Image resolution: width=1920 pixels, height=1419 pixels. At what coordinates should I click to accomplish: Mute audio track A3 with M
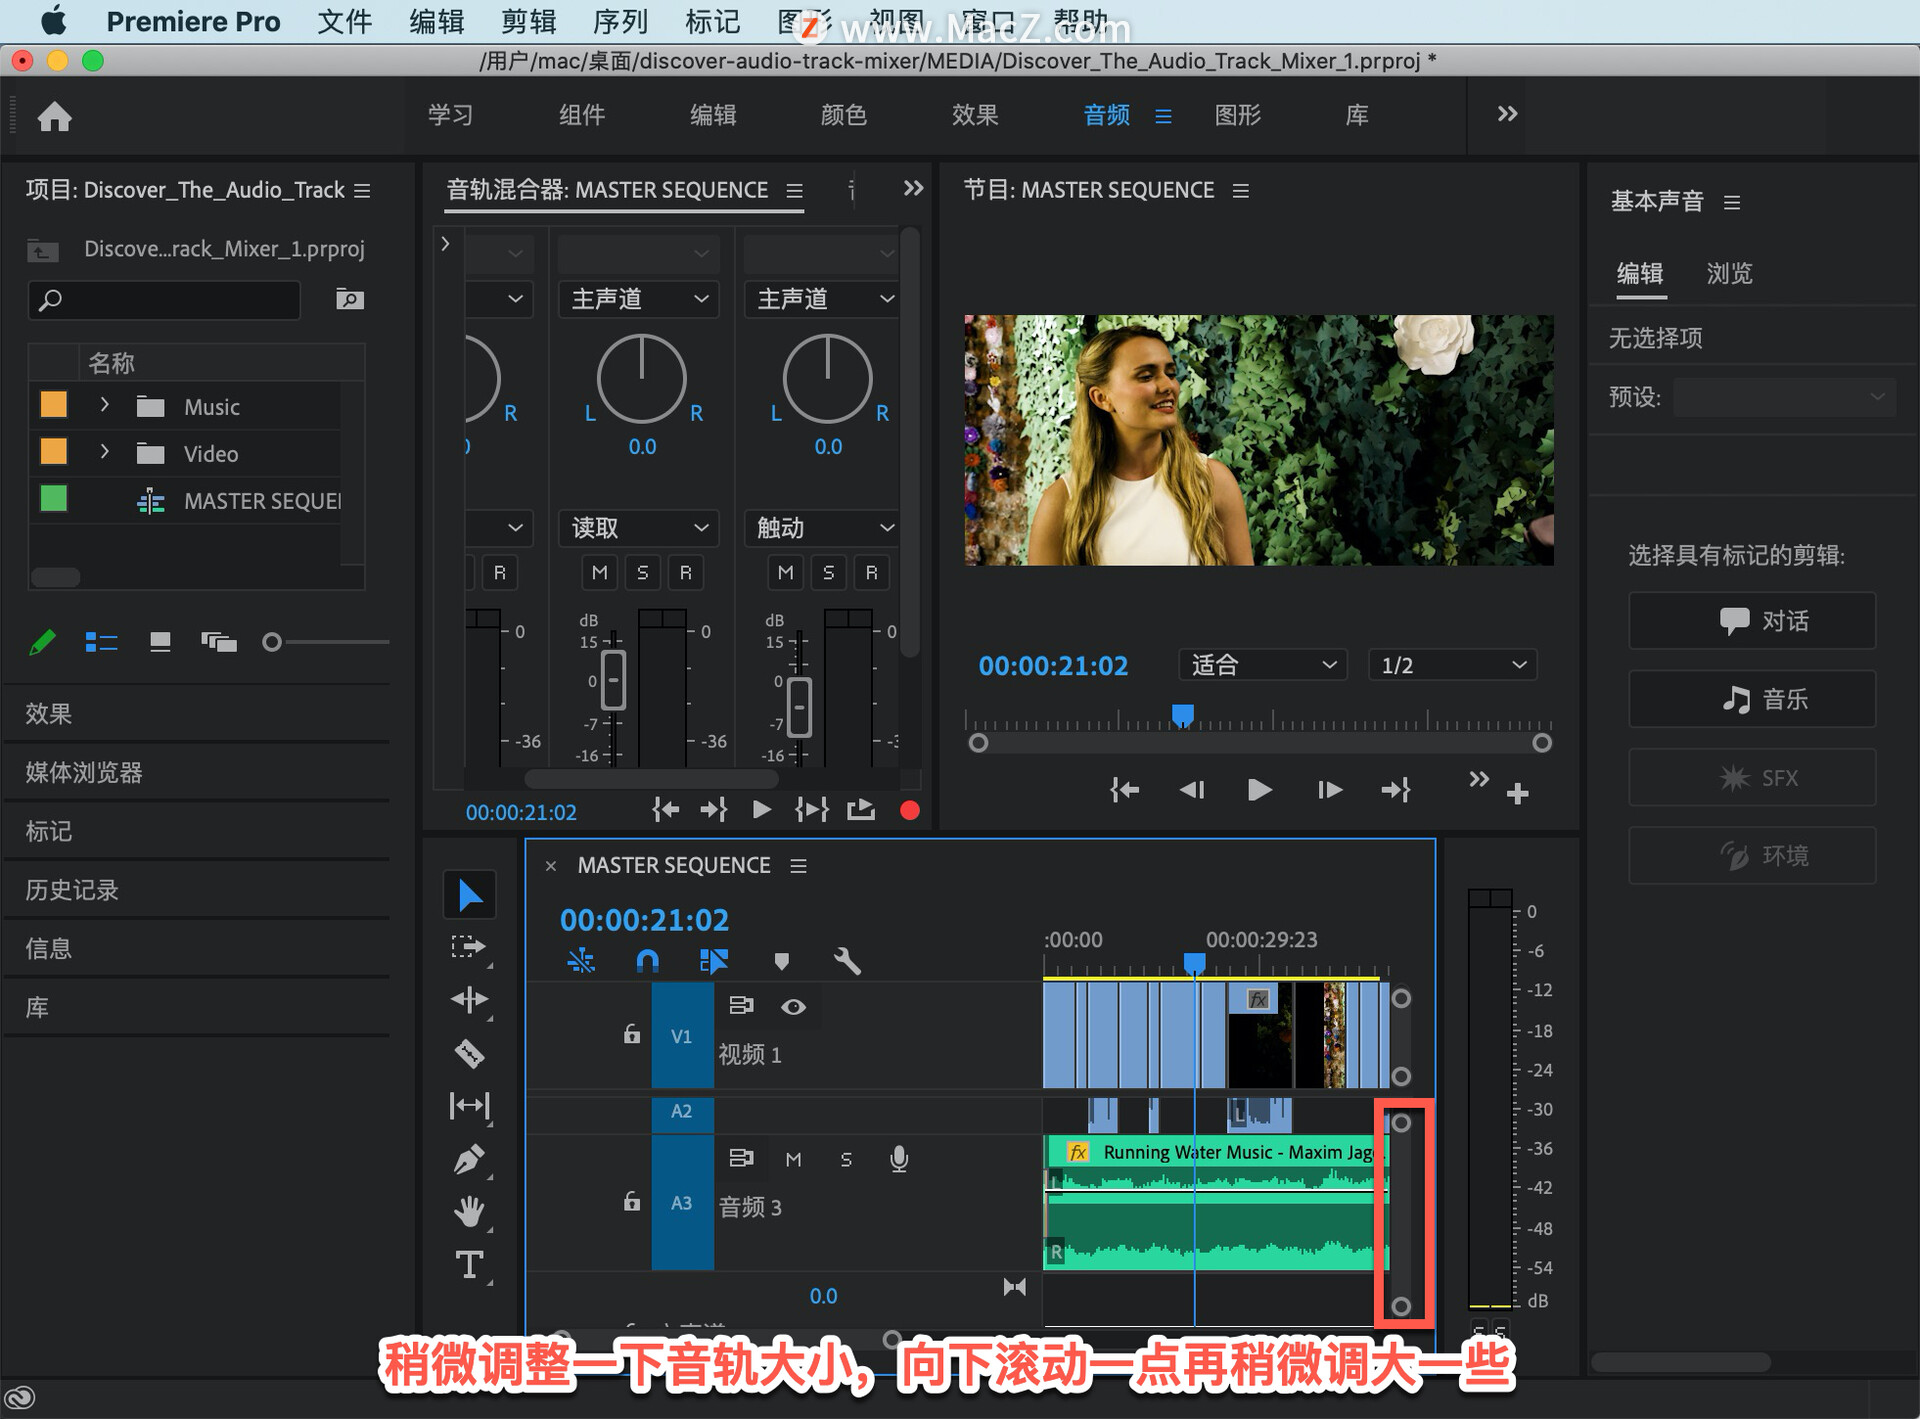793,1159
